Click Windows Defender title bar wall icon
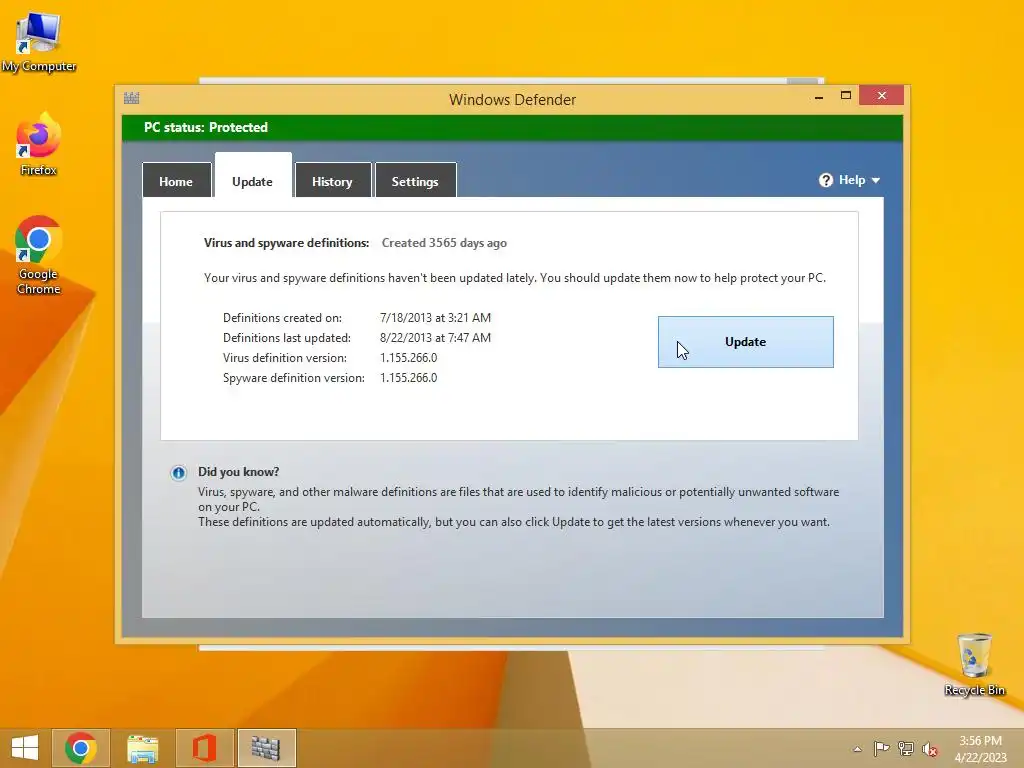The width and height of the screenshot is (1024, 768). click(x=131, y=99)
